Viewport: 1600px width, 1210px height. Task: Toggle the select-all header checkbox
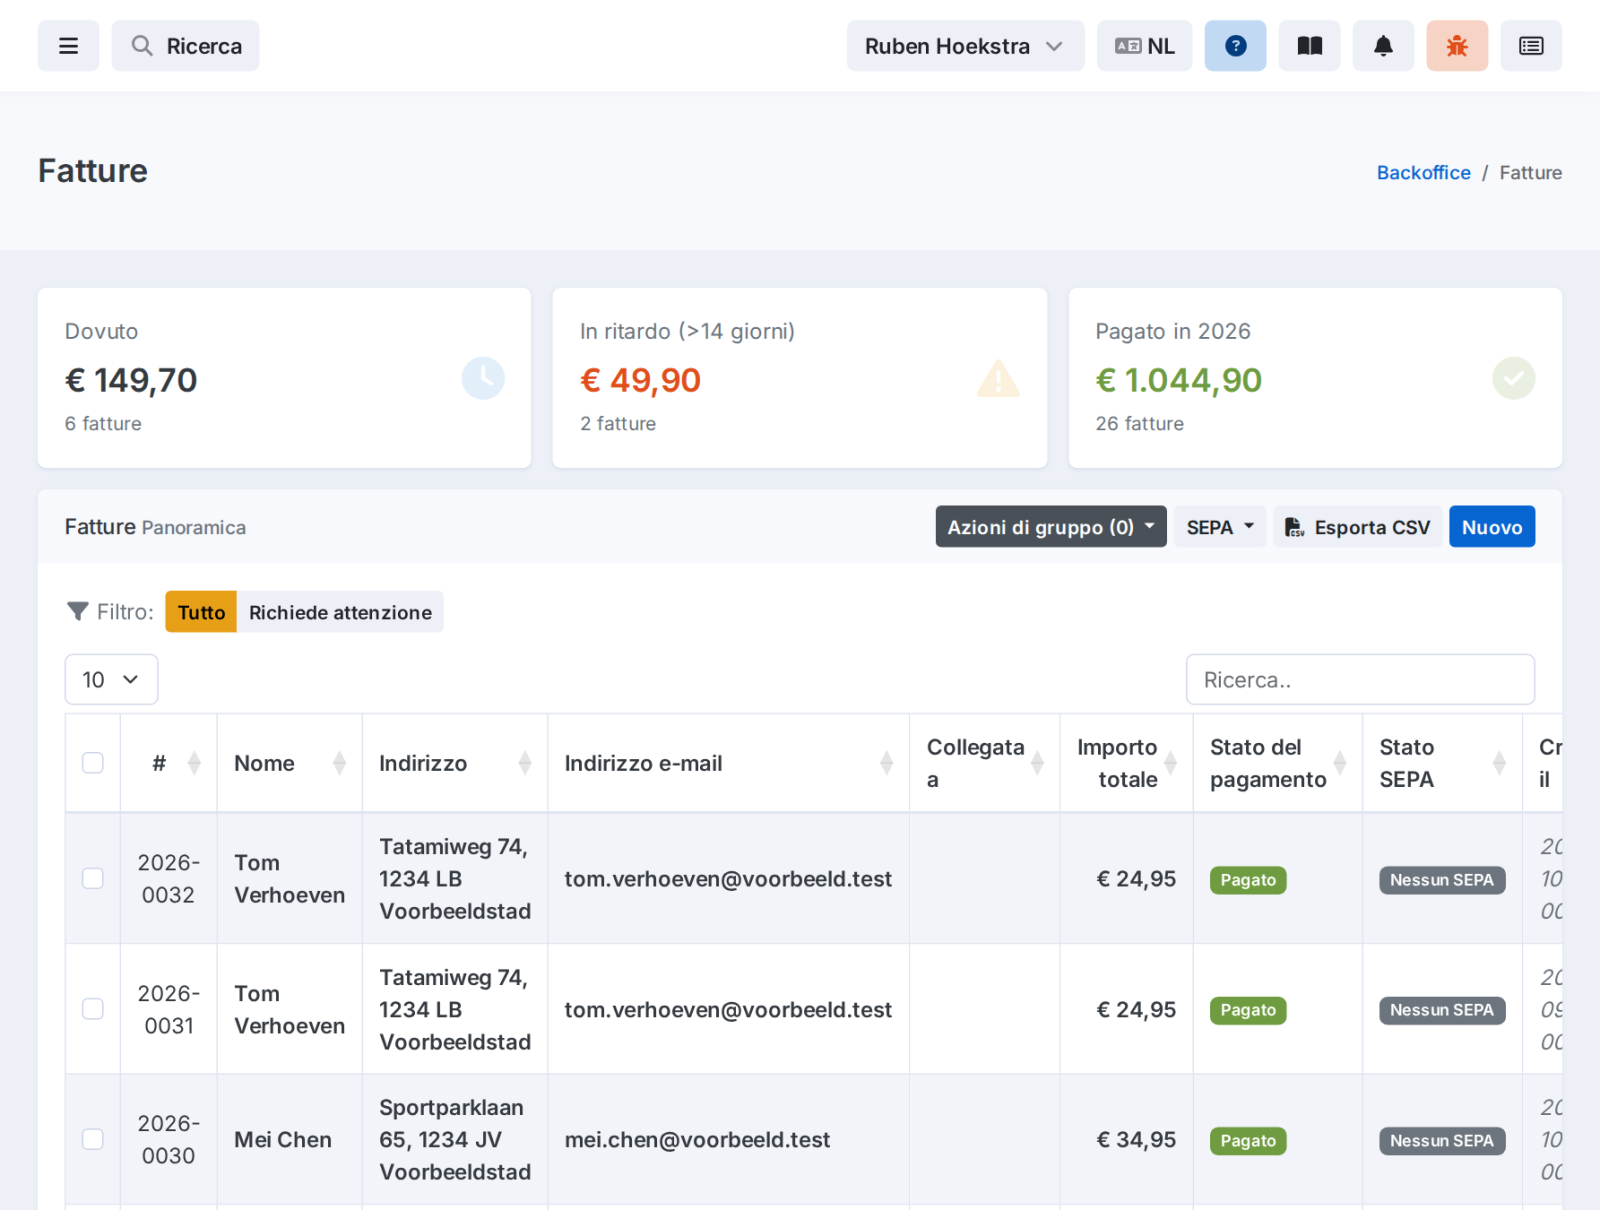click(x=93, y=763)
